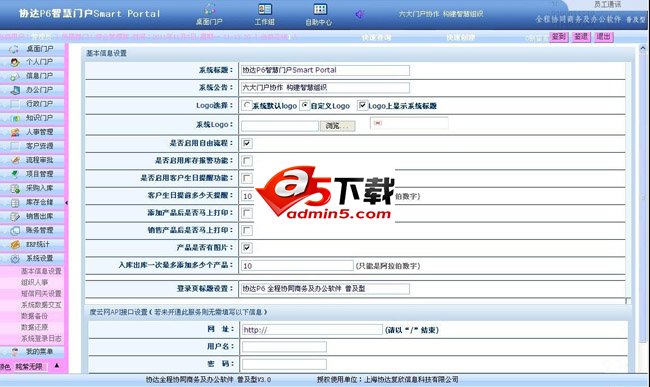Open 系统数据交互 submenu item
Viewport: 650px width, 387px height.
coord(41,305)
